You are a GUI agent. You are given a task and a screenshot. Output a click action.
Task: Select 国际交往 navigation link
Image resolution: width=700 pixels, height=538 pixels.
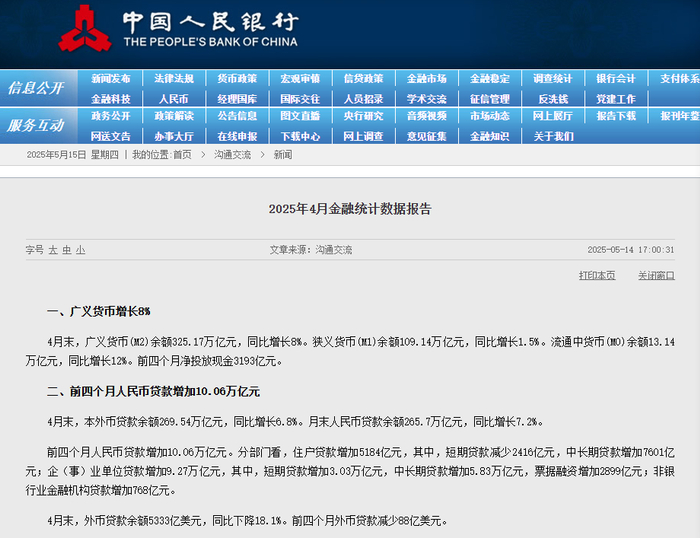tap(300, 99)
